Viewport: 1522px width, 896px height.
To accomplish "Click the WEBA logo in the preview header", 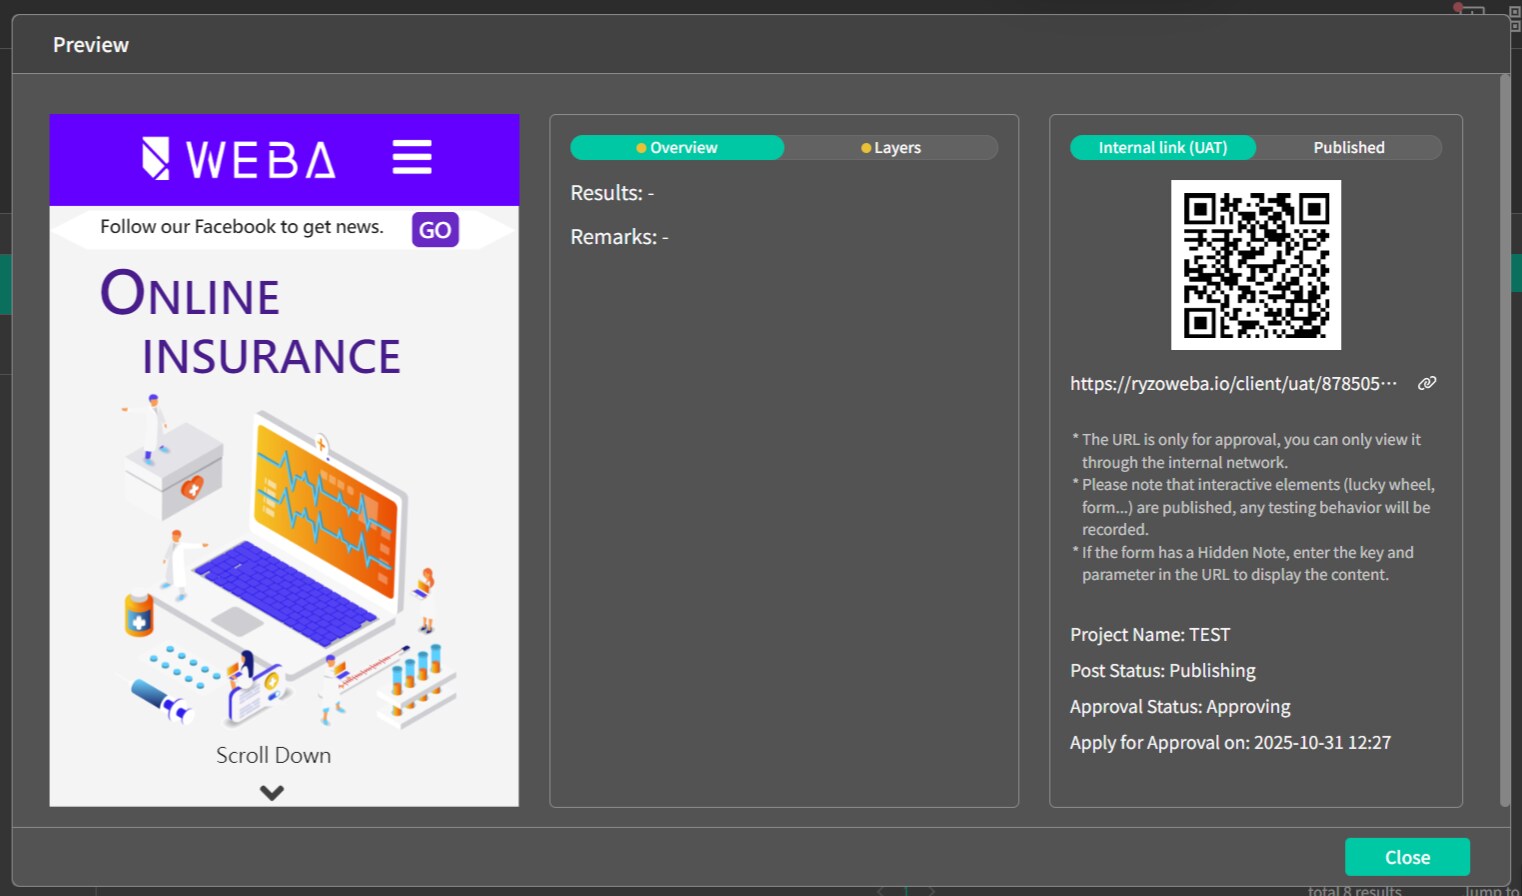I will click(239, 158).
